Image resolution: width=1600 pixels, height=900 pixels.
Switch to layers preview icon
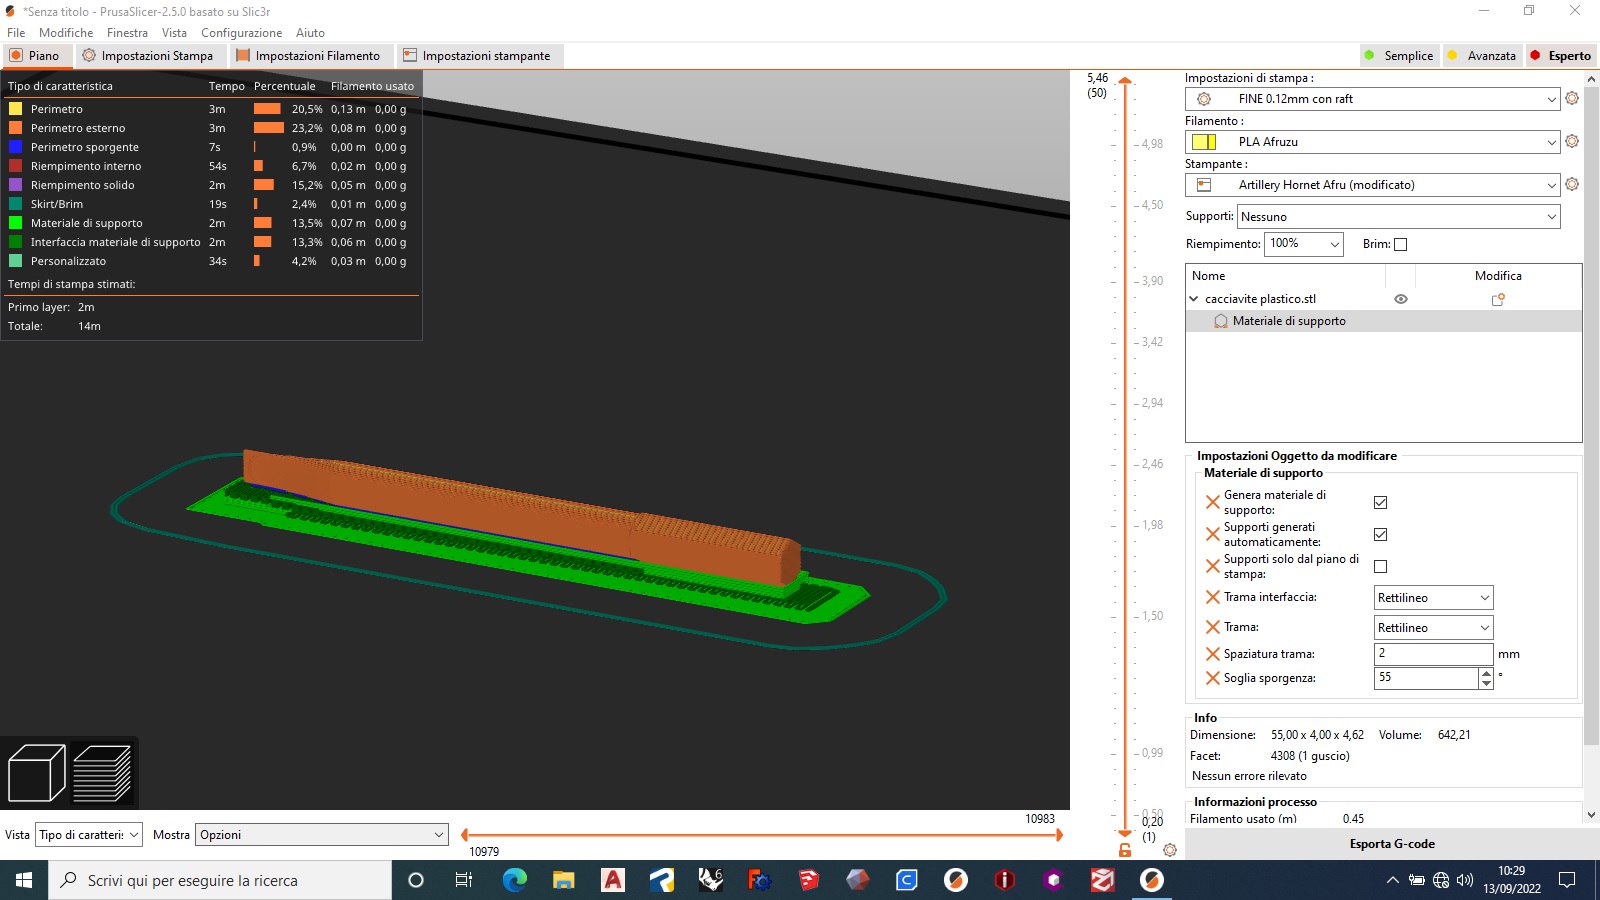[x=102, y=773]
